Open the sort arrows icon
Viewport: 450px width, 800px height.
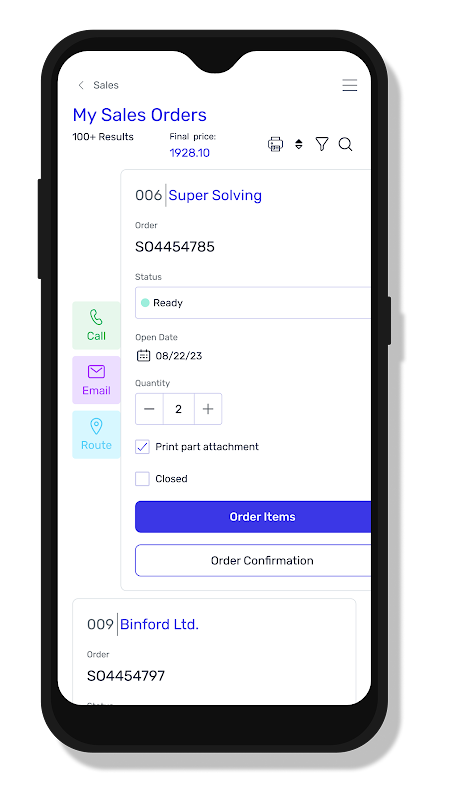click(299, 144)
